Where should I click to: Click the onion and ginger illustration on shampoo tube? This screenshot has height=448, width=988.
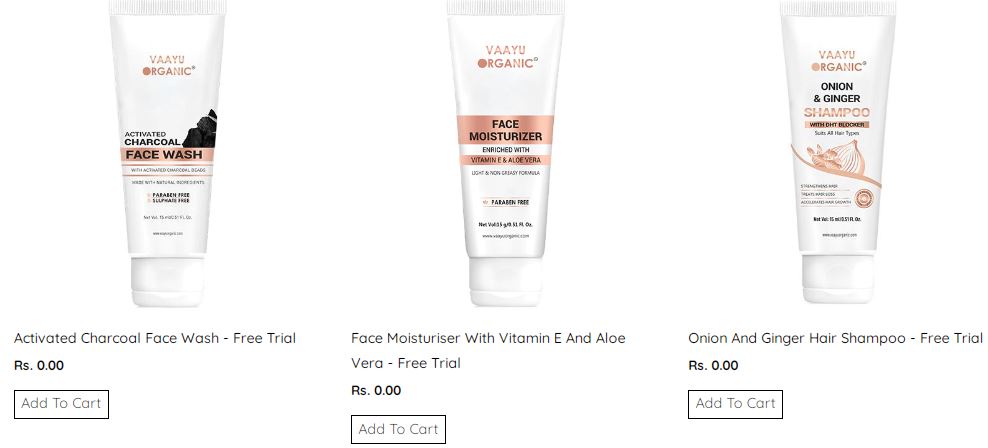(x=835, y=161)
